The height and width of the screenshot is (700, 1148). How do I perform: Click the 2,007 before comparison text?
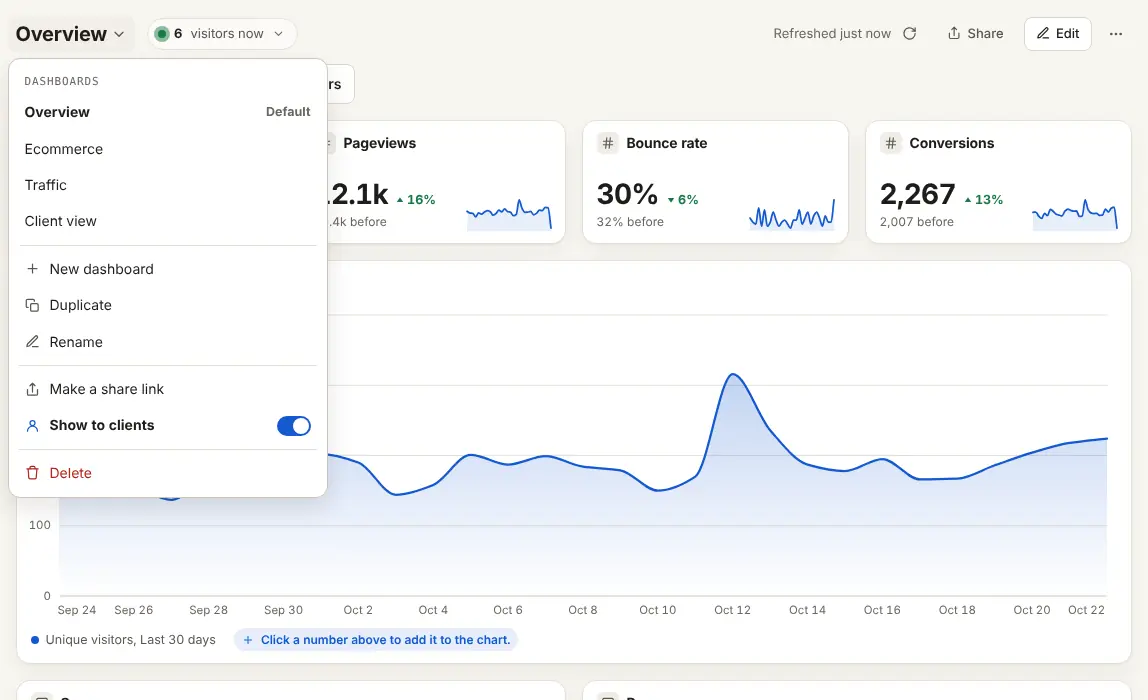[917, 222]
